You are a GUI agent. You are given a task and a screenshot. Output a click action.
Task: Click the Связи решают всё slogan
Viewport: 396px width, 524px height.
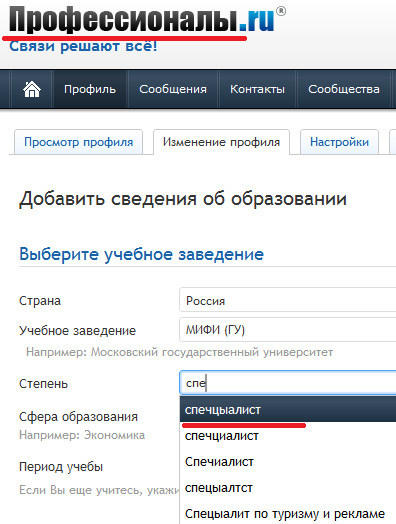(83, 46)
